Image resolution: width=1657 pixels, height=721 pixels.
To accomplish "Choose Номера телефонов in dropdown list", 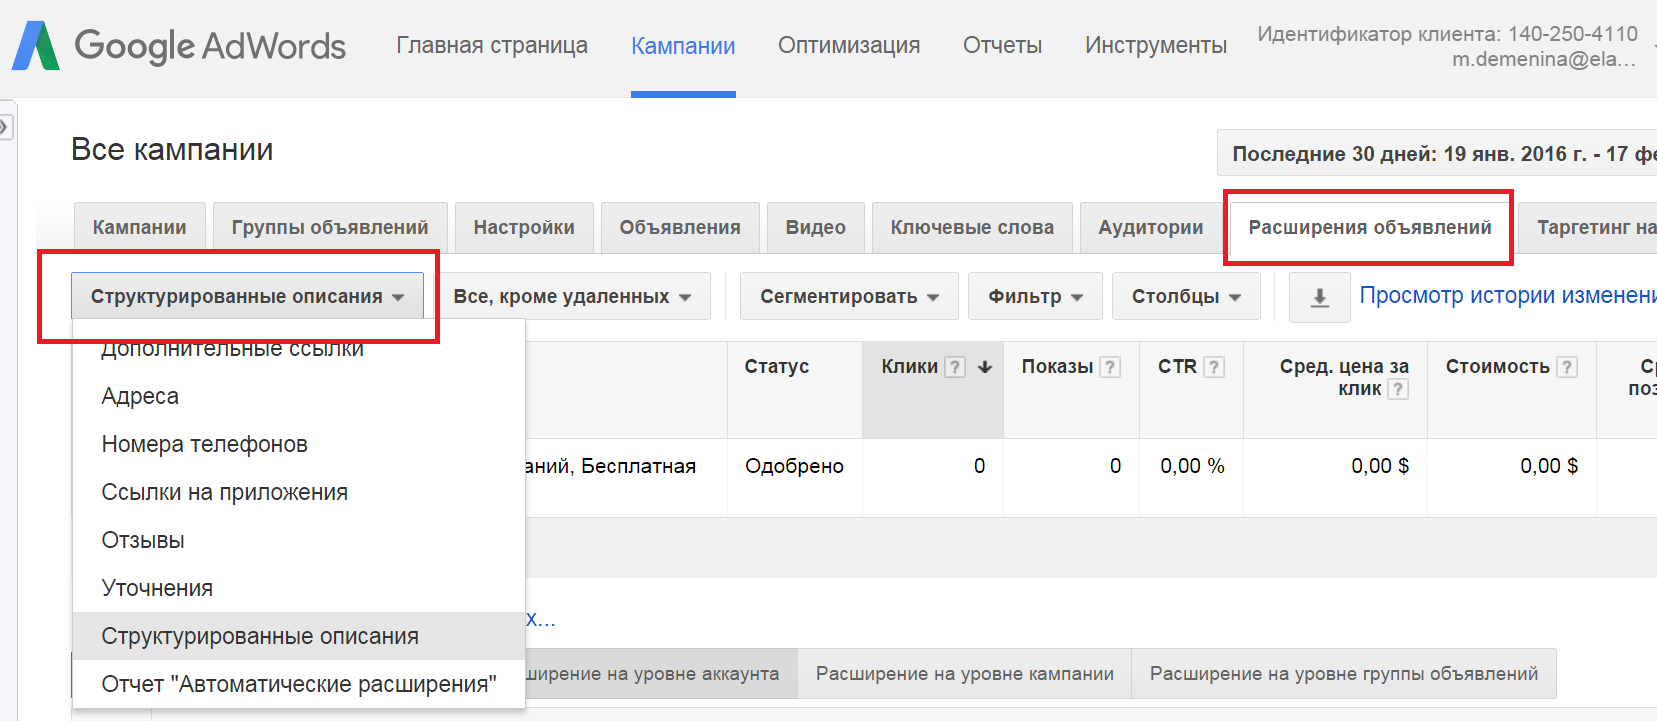I will (204, 444).
